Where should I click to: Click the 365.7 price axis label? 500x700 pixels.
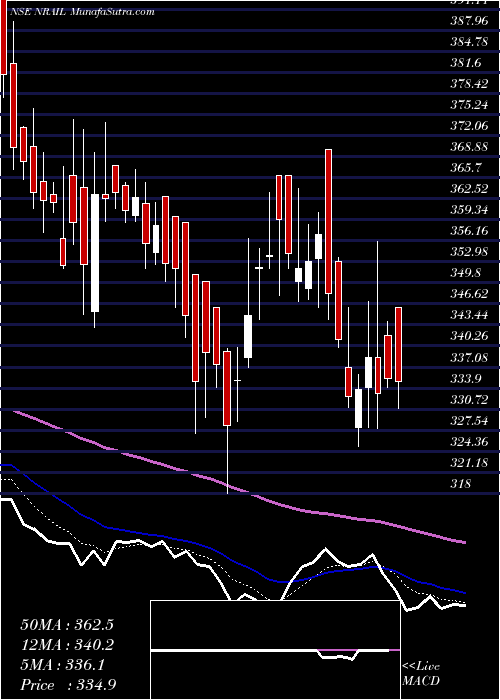(464, 168)
